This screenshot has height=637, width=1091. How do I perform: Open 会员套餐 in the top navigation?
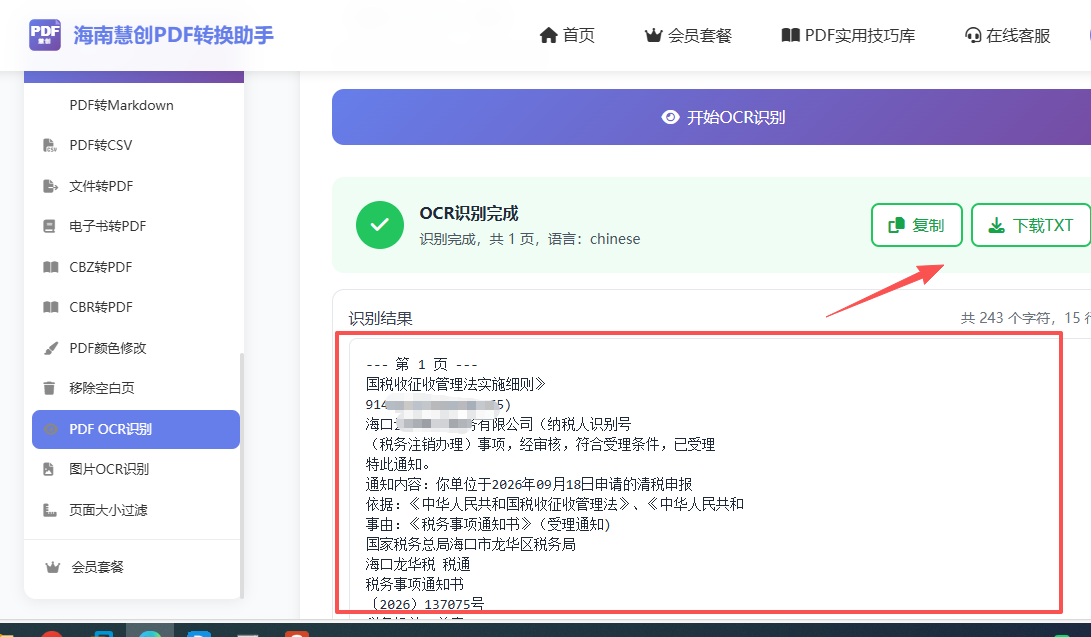coord(699,35)
